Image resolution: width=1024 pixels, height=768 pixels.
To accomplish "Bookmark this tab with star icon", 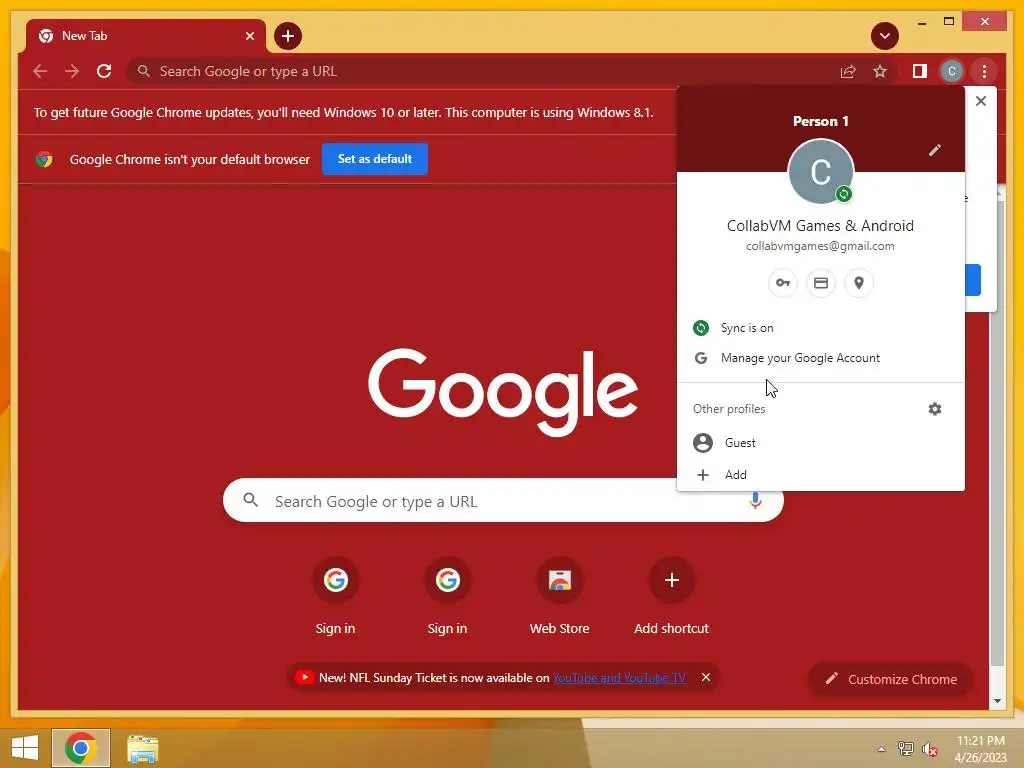I will (x=880, y=71).
